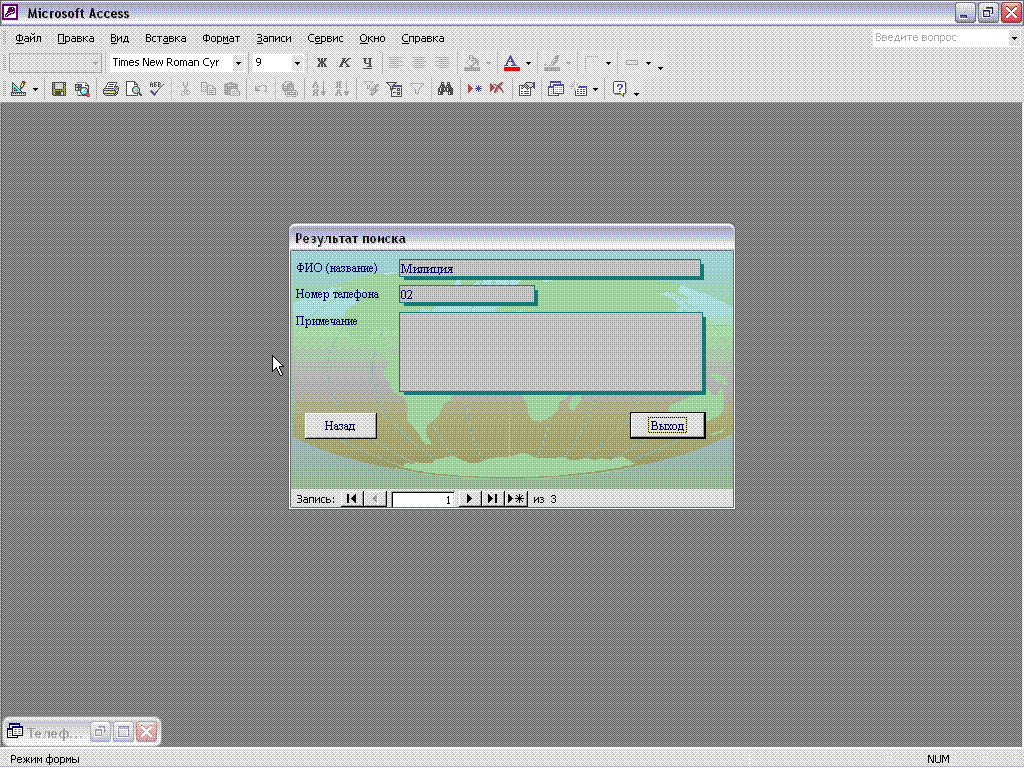Click the Print icon in toolbar
This screenshot has height=768, width=1024.
111,89
